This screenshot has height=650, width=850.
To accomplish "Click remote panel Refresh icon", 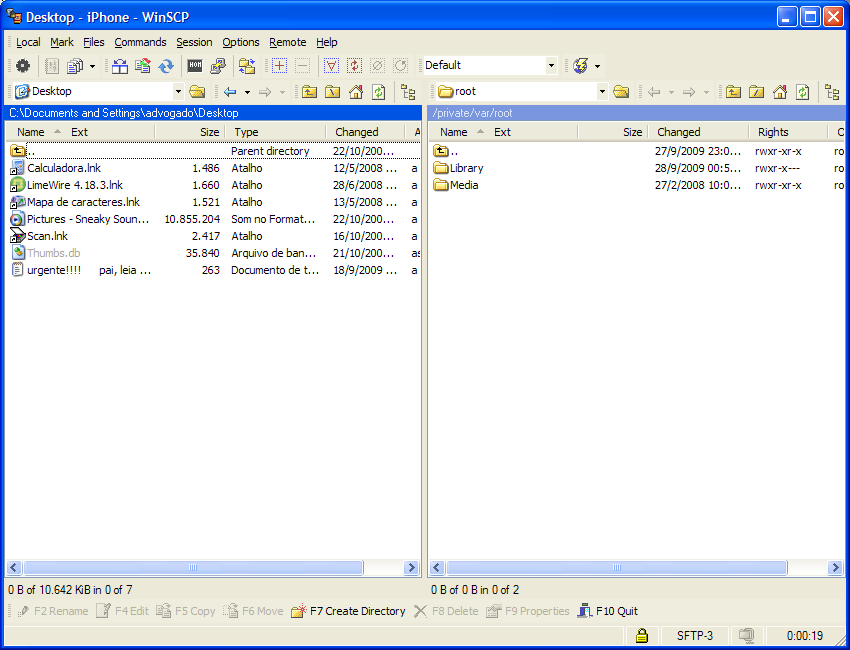I will coord(803,92).
